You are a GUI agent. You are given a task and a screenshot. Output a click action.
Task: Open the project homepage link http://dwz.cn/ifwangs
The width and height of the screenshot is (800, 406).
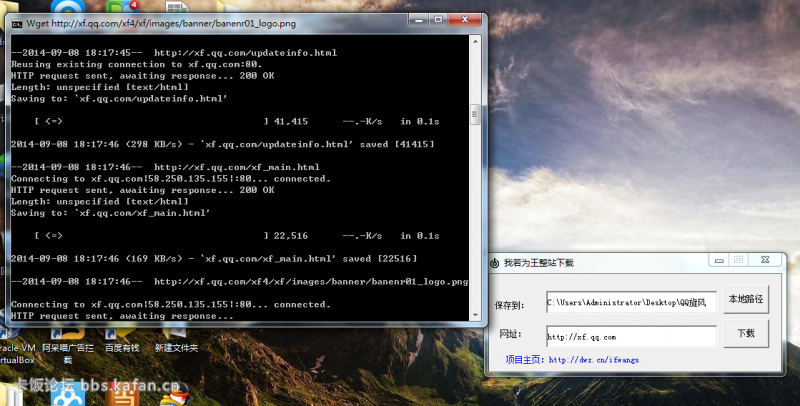[x=593, y=360]
